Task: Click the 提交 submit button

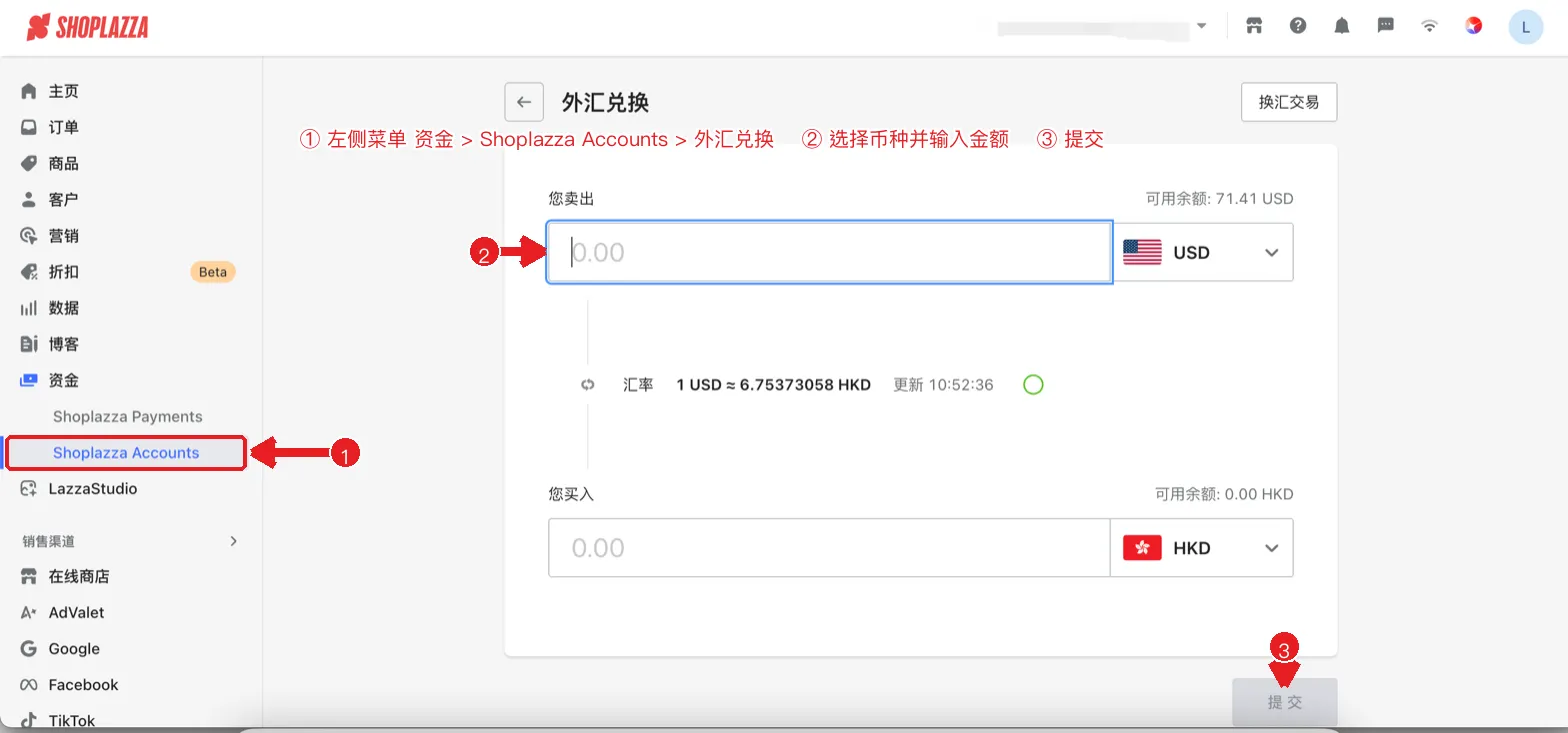Action: (x=1285, y=702)
